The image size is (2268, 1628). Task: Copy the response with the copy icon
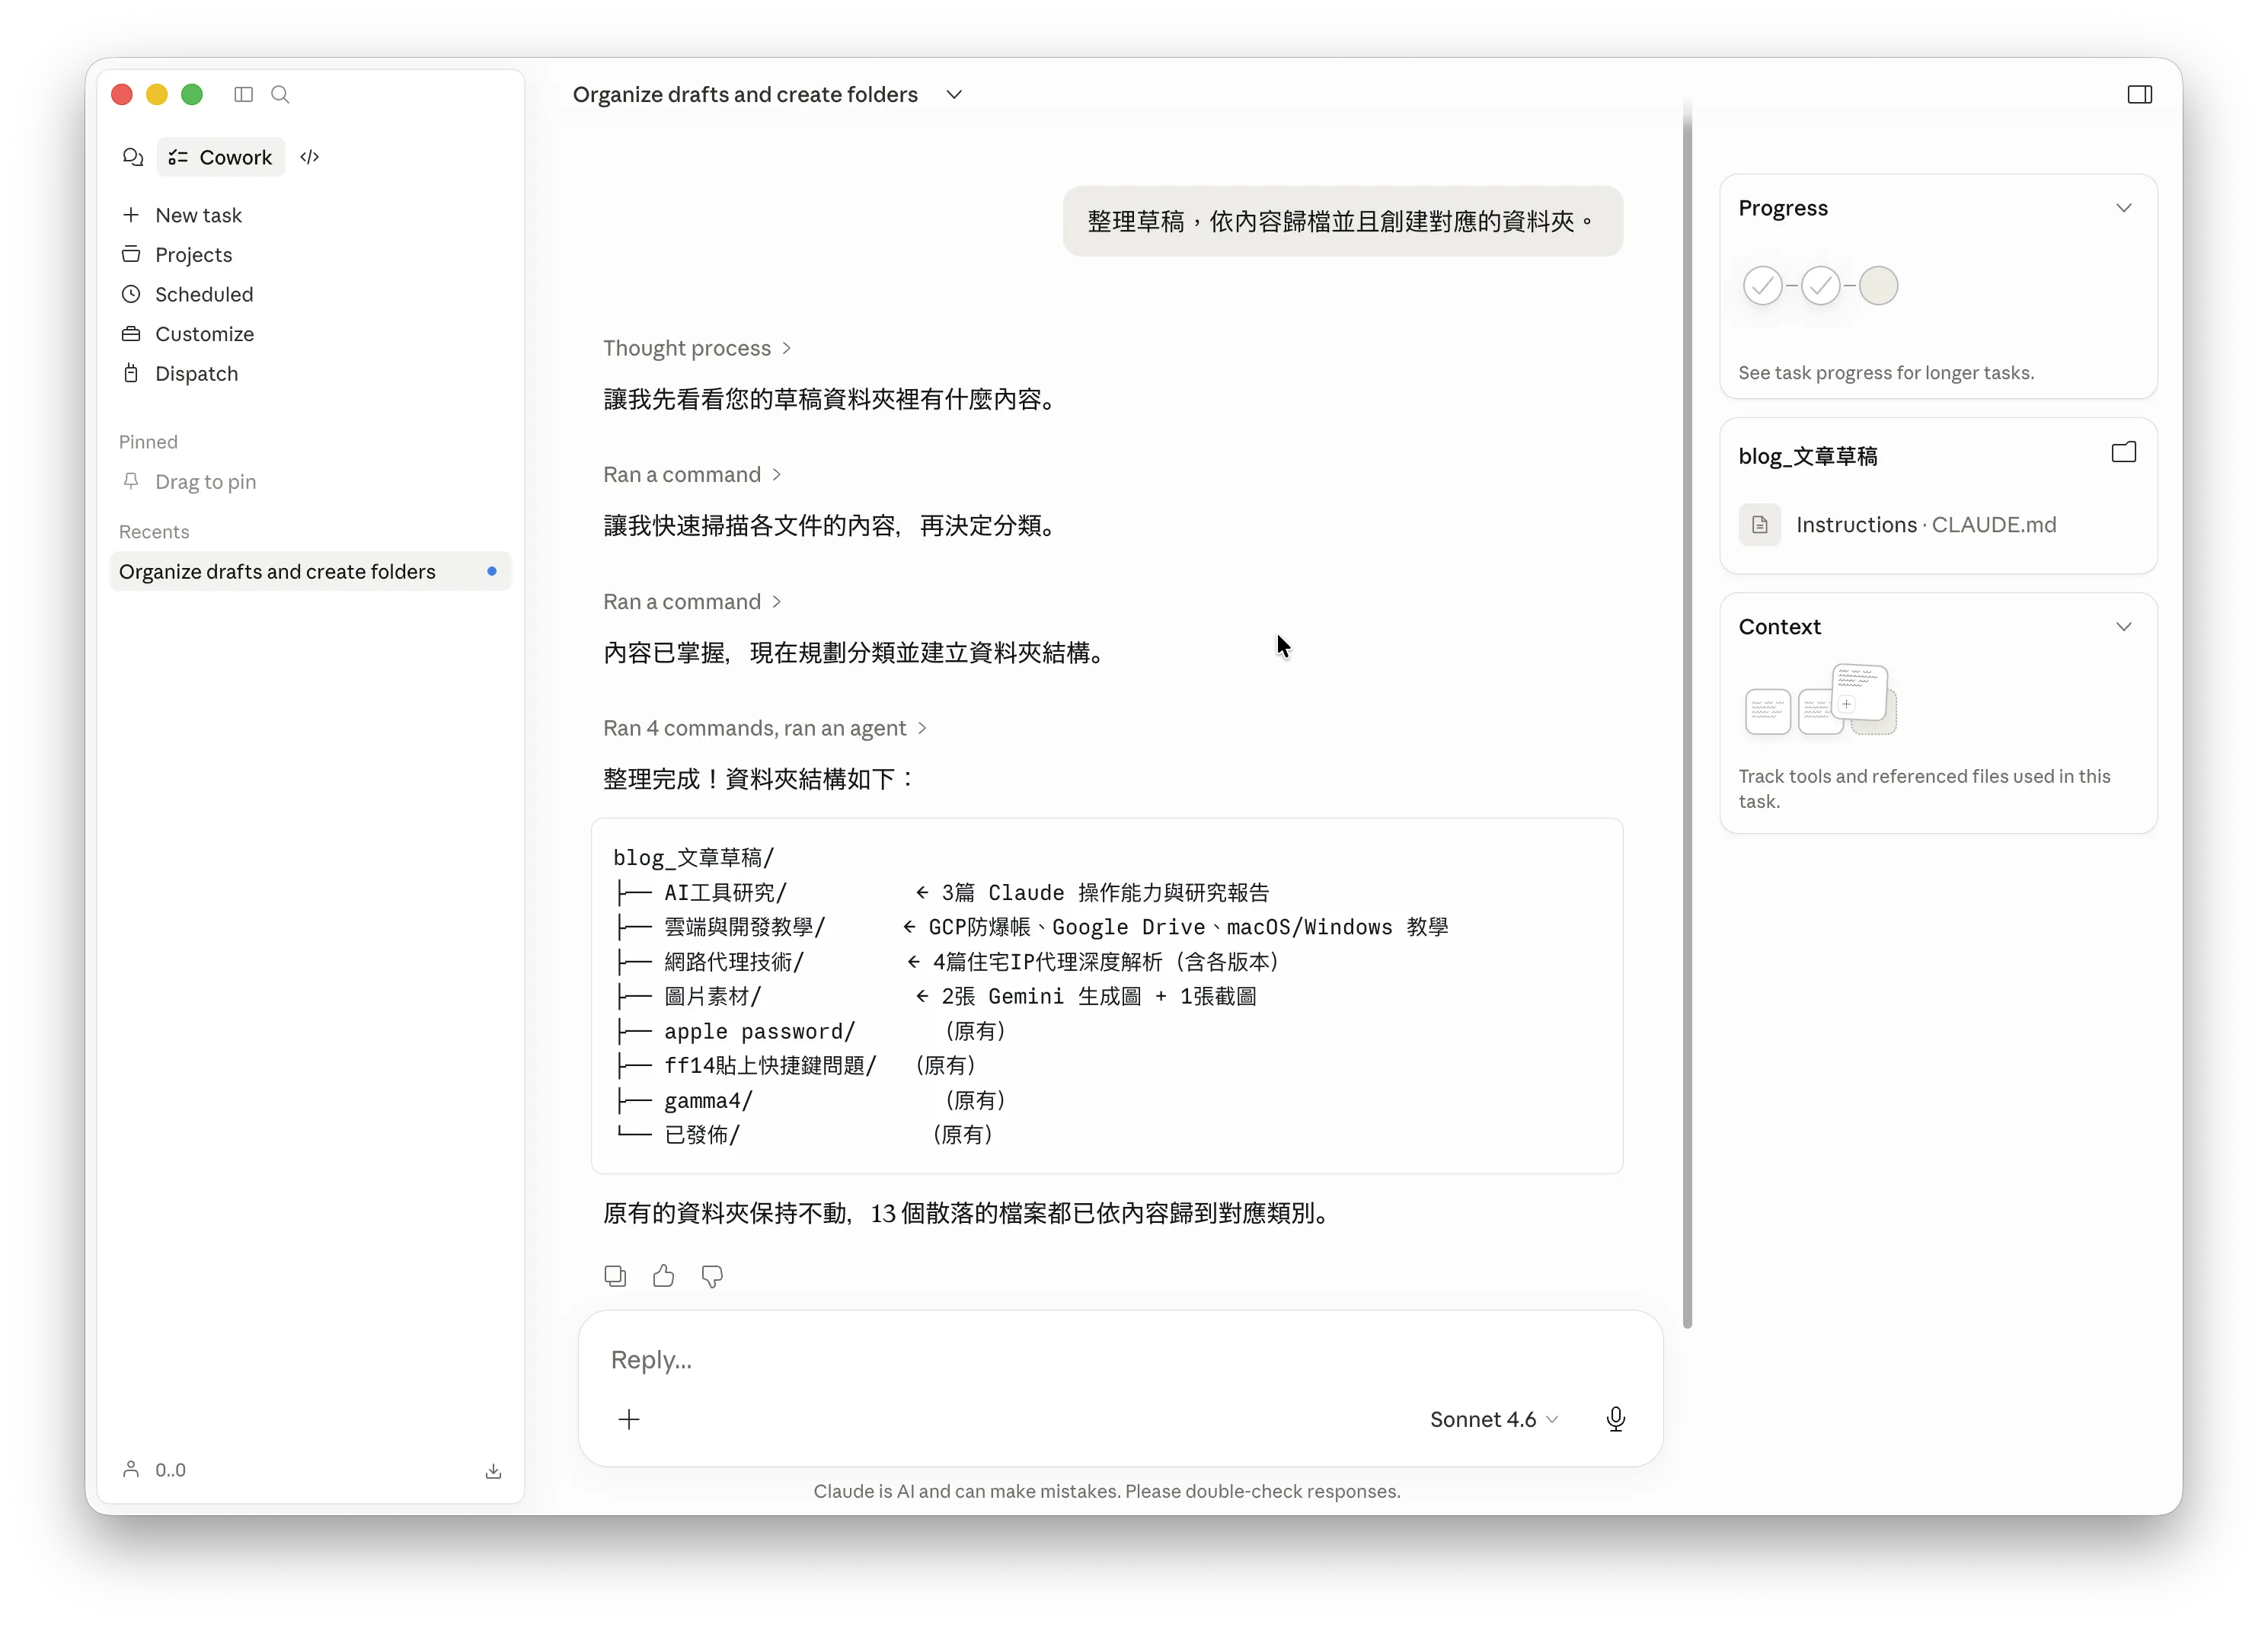tap(615, 1275)
